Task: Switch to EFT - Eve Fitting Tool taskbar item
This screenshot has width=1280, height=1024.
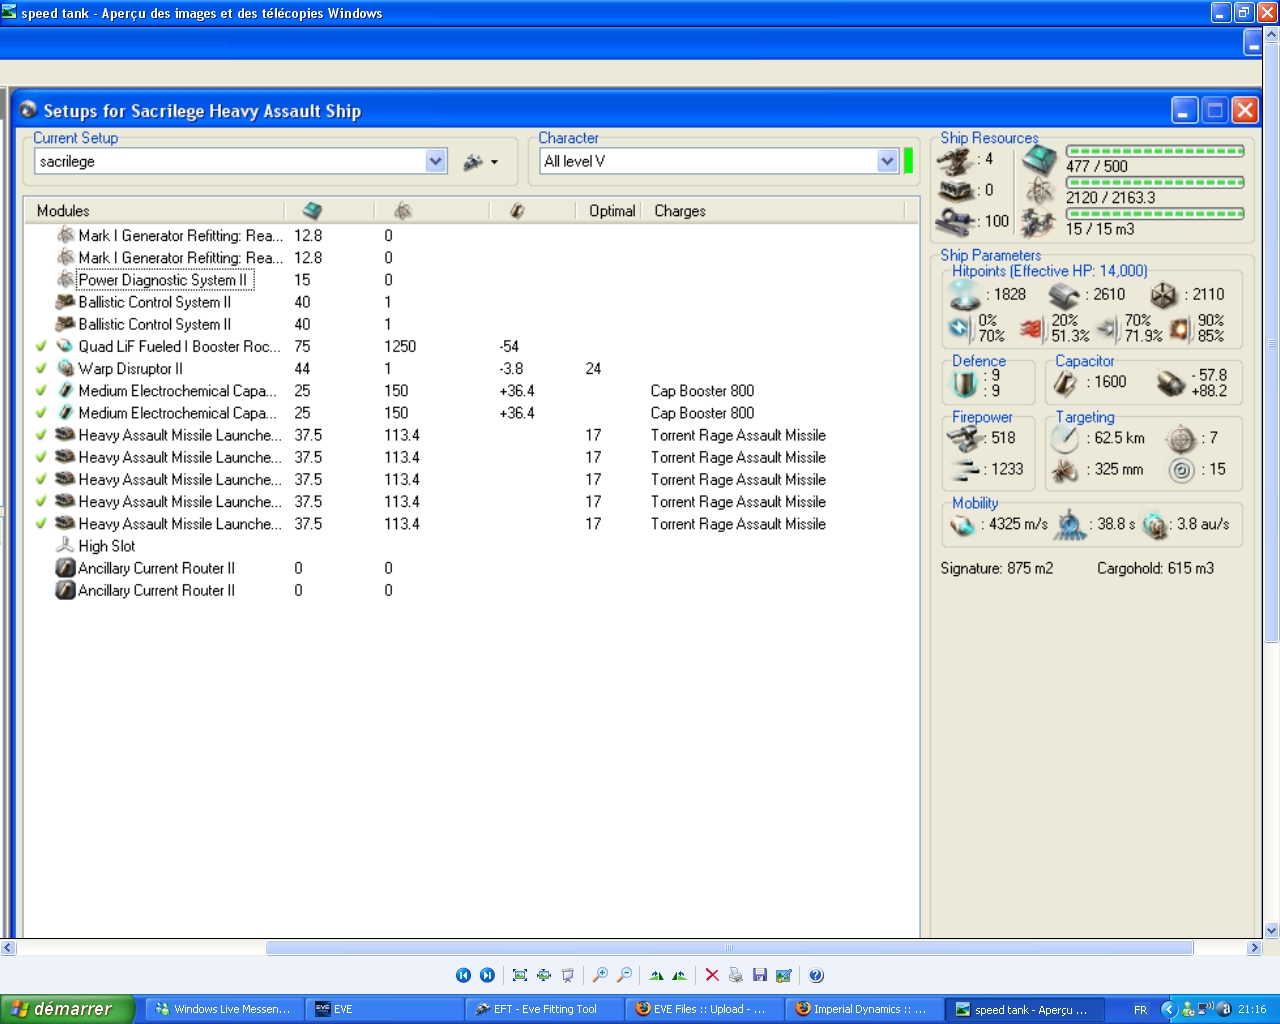Action: (x=543, y=1009)
